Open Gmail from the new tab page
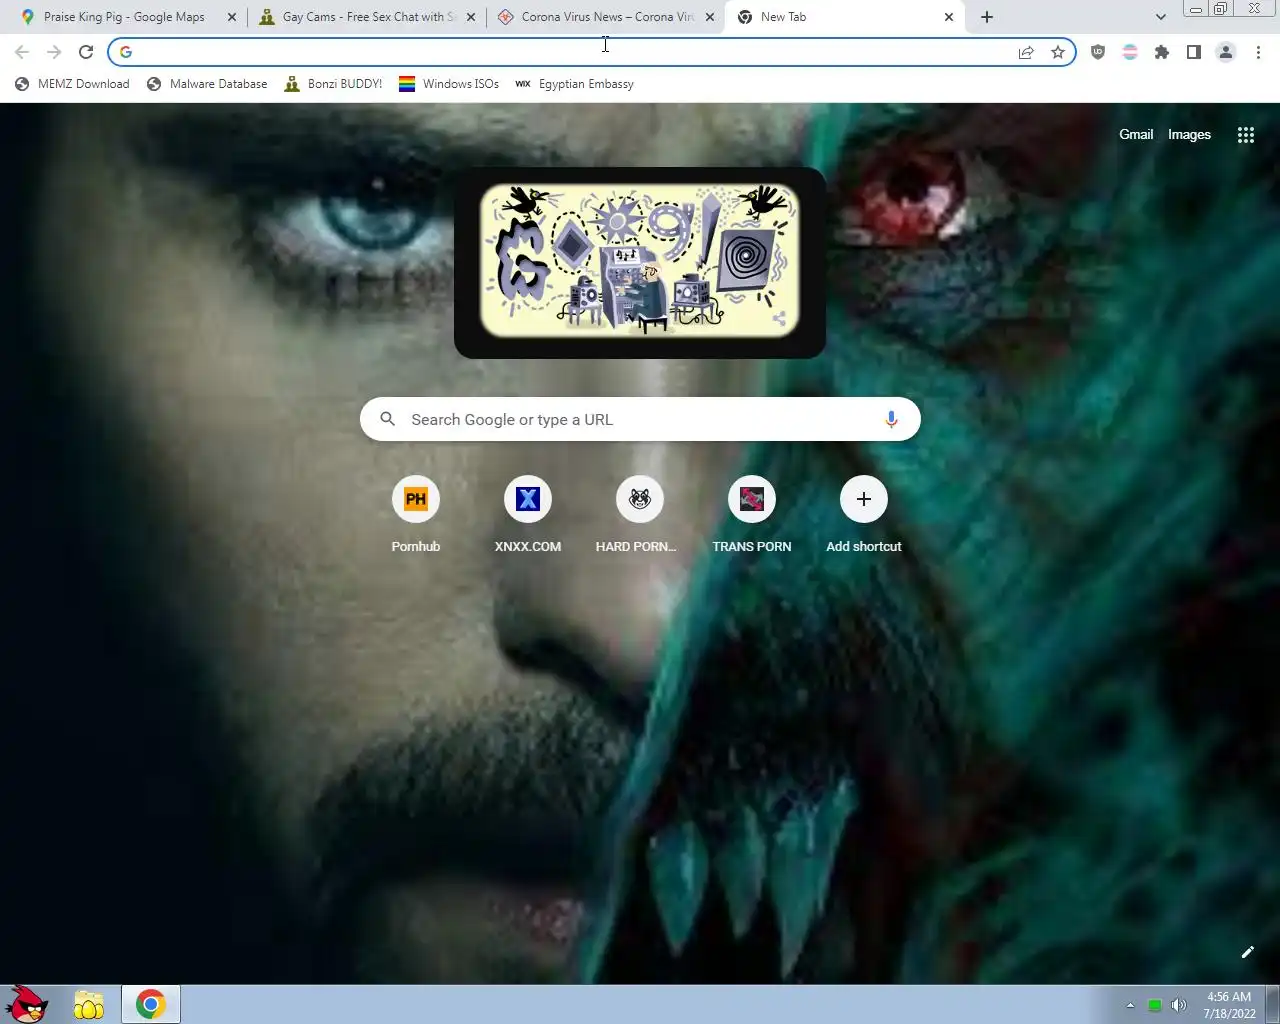 (1136, 134)
